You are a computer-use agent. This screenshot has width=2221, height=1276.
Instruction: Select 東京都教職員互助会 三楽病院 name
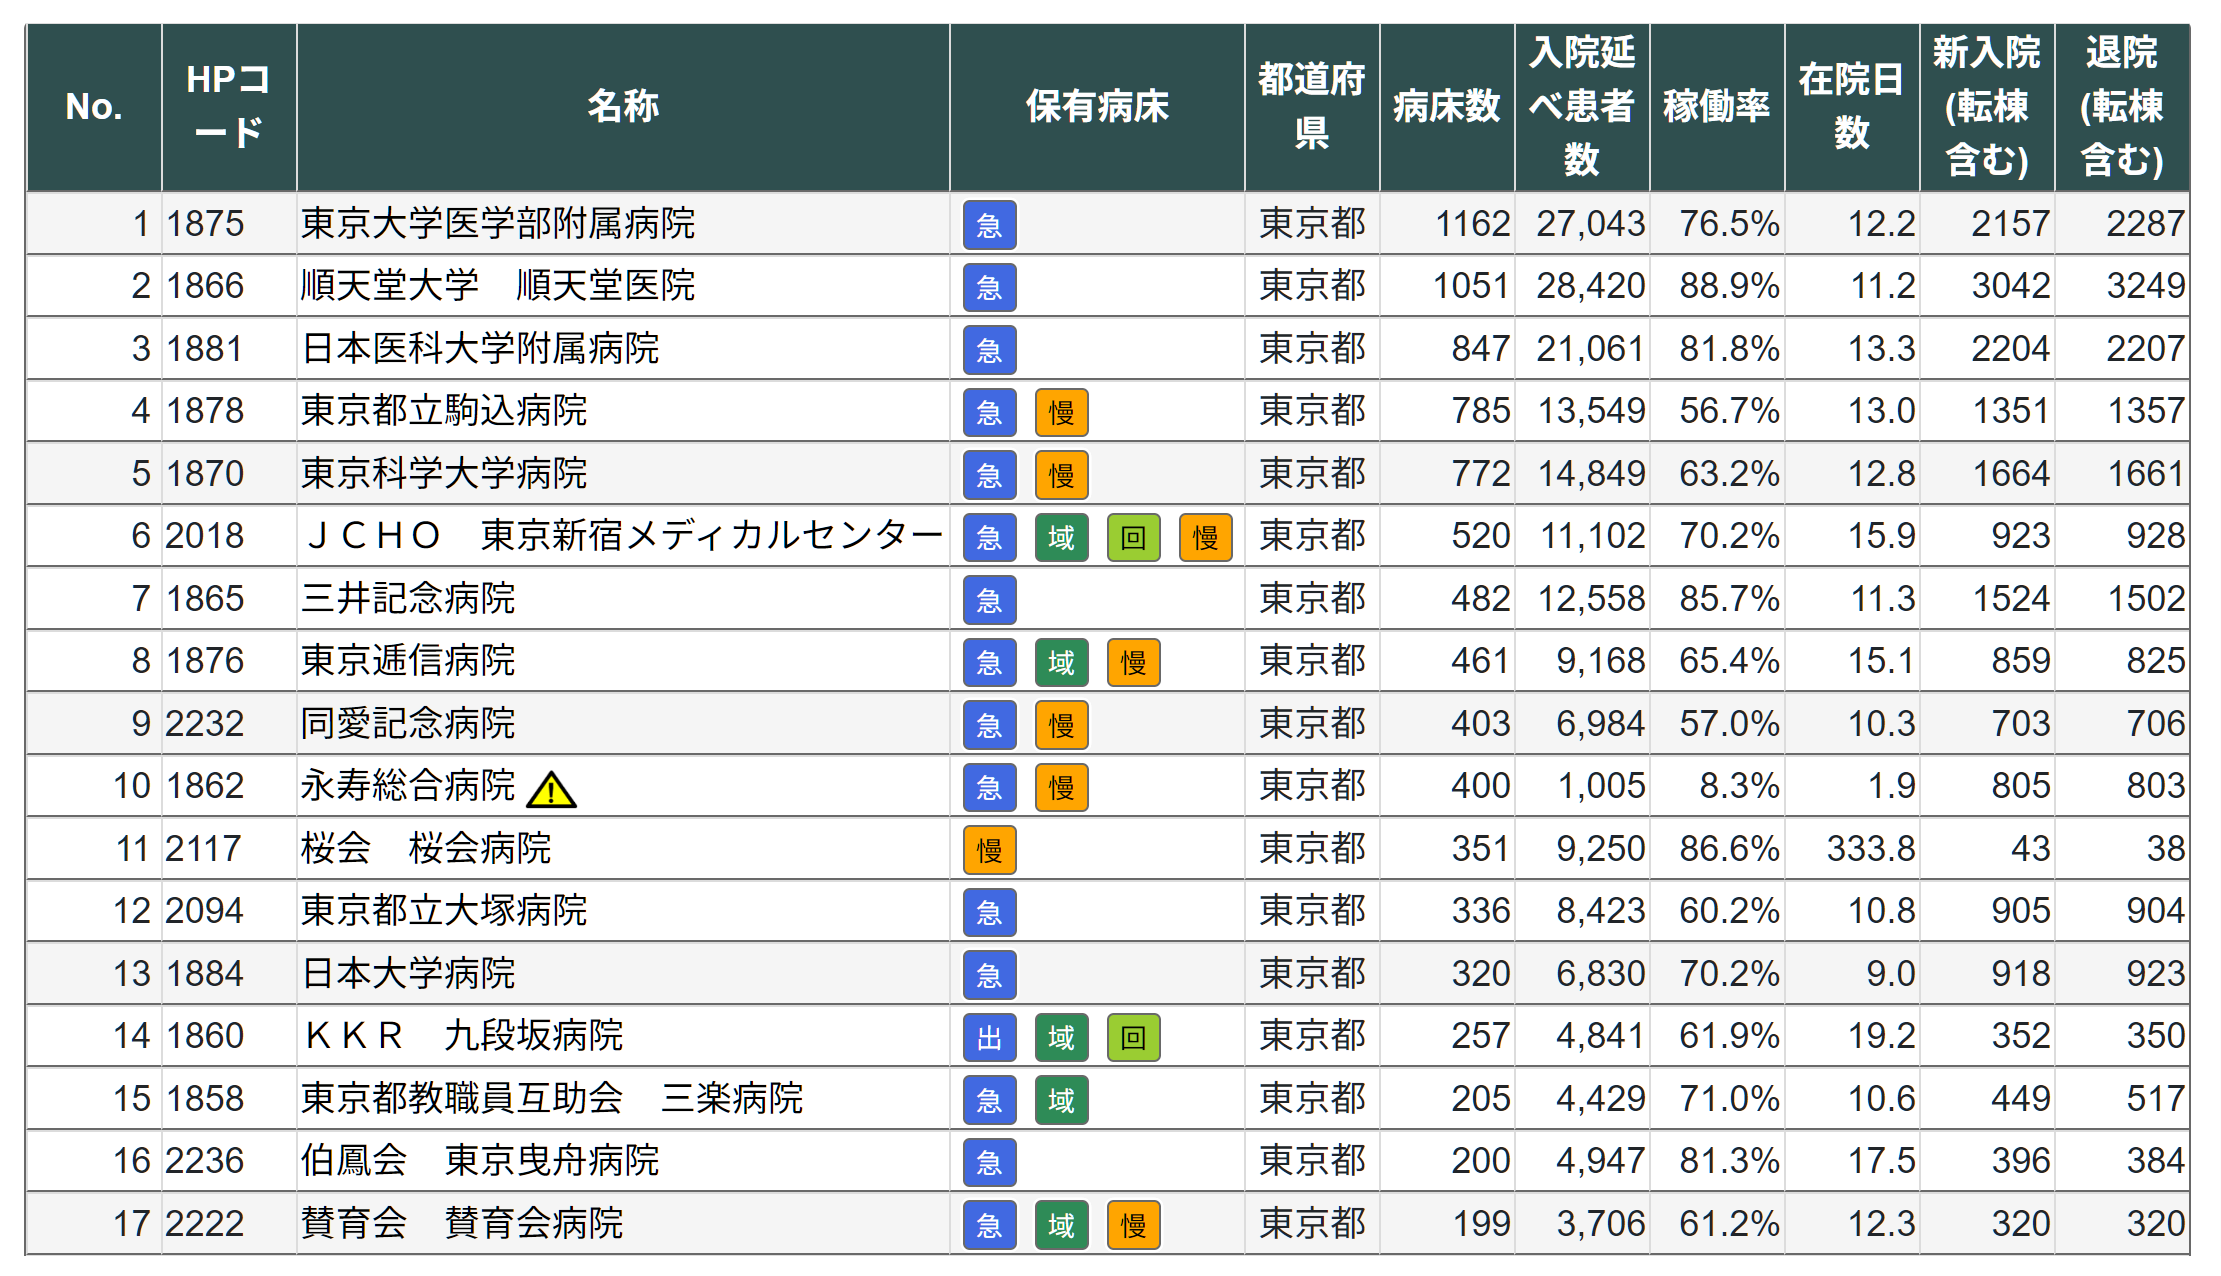coord(552,1098)
